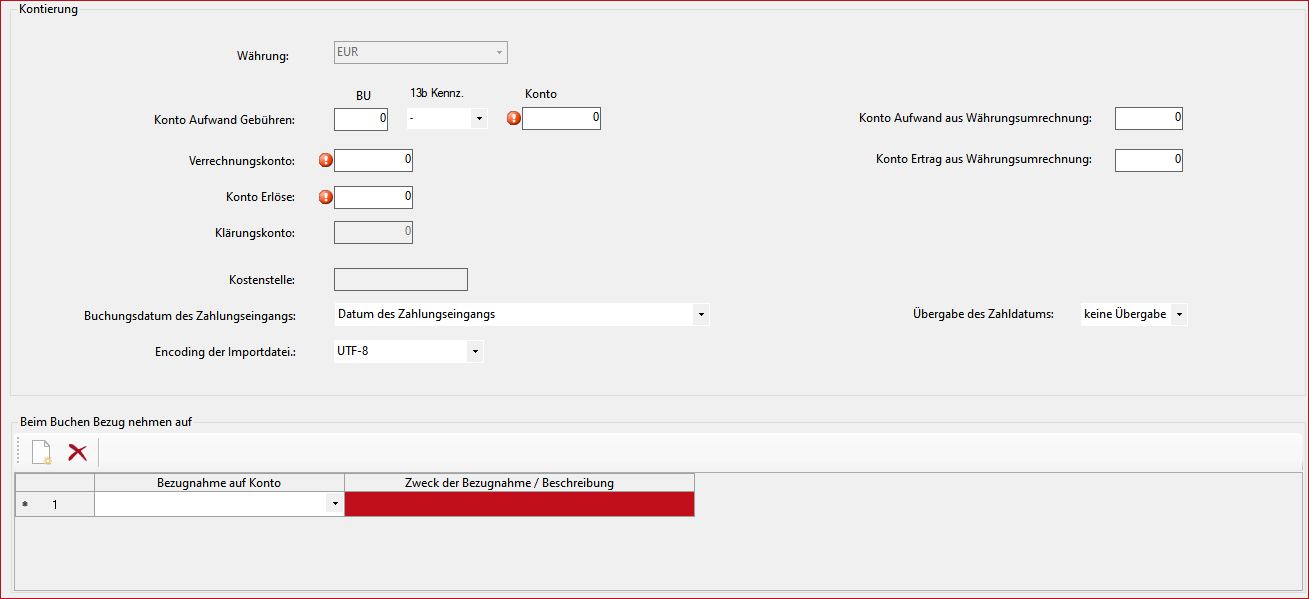Click error icon beside Konto Erlöse field
Screen dimensions: 1309x599
(x=325, y=197)
